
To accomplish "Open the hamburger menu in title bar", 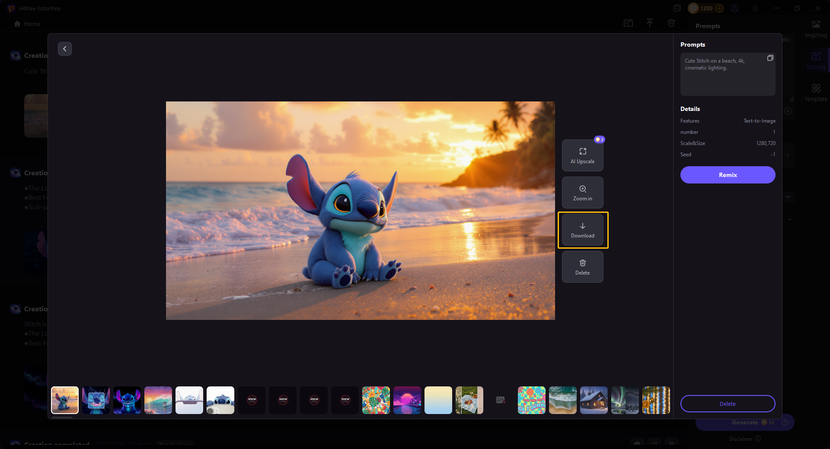I will point(755,8).
